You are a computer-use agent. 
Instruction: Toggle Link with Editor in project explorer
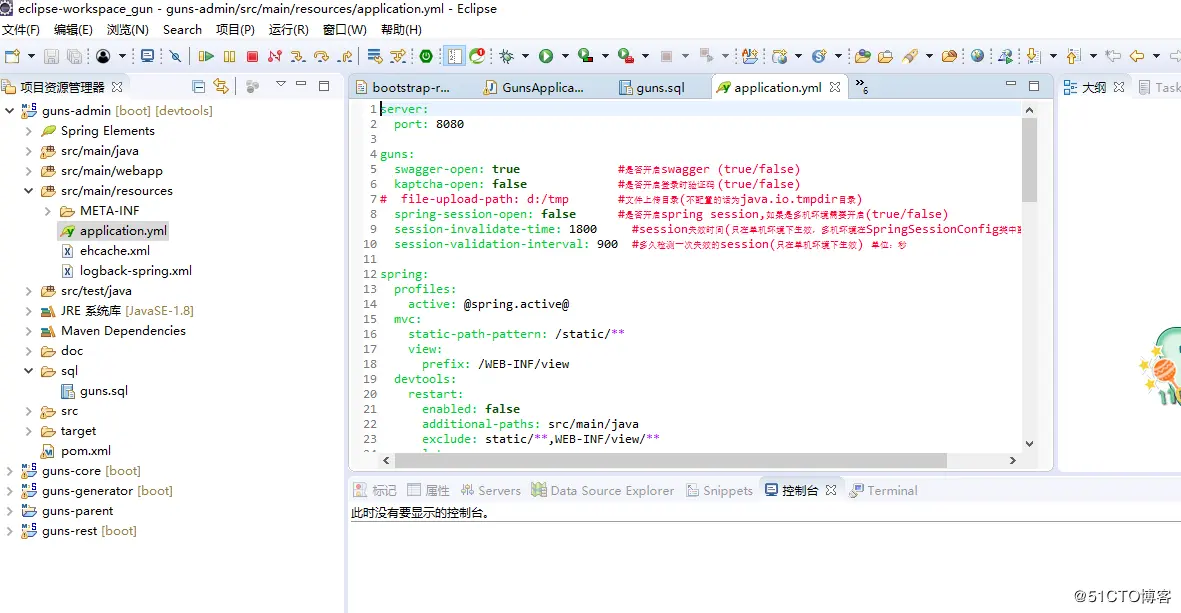click(x=221, y=87)
